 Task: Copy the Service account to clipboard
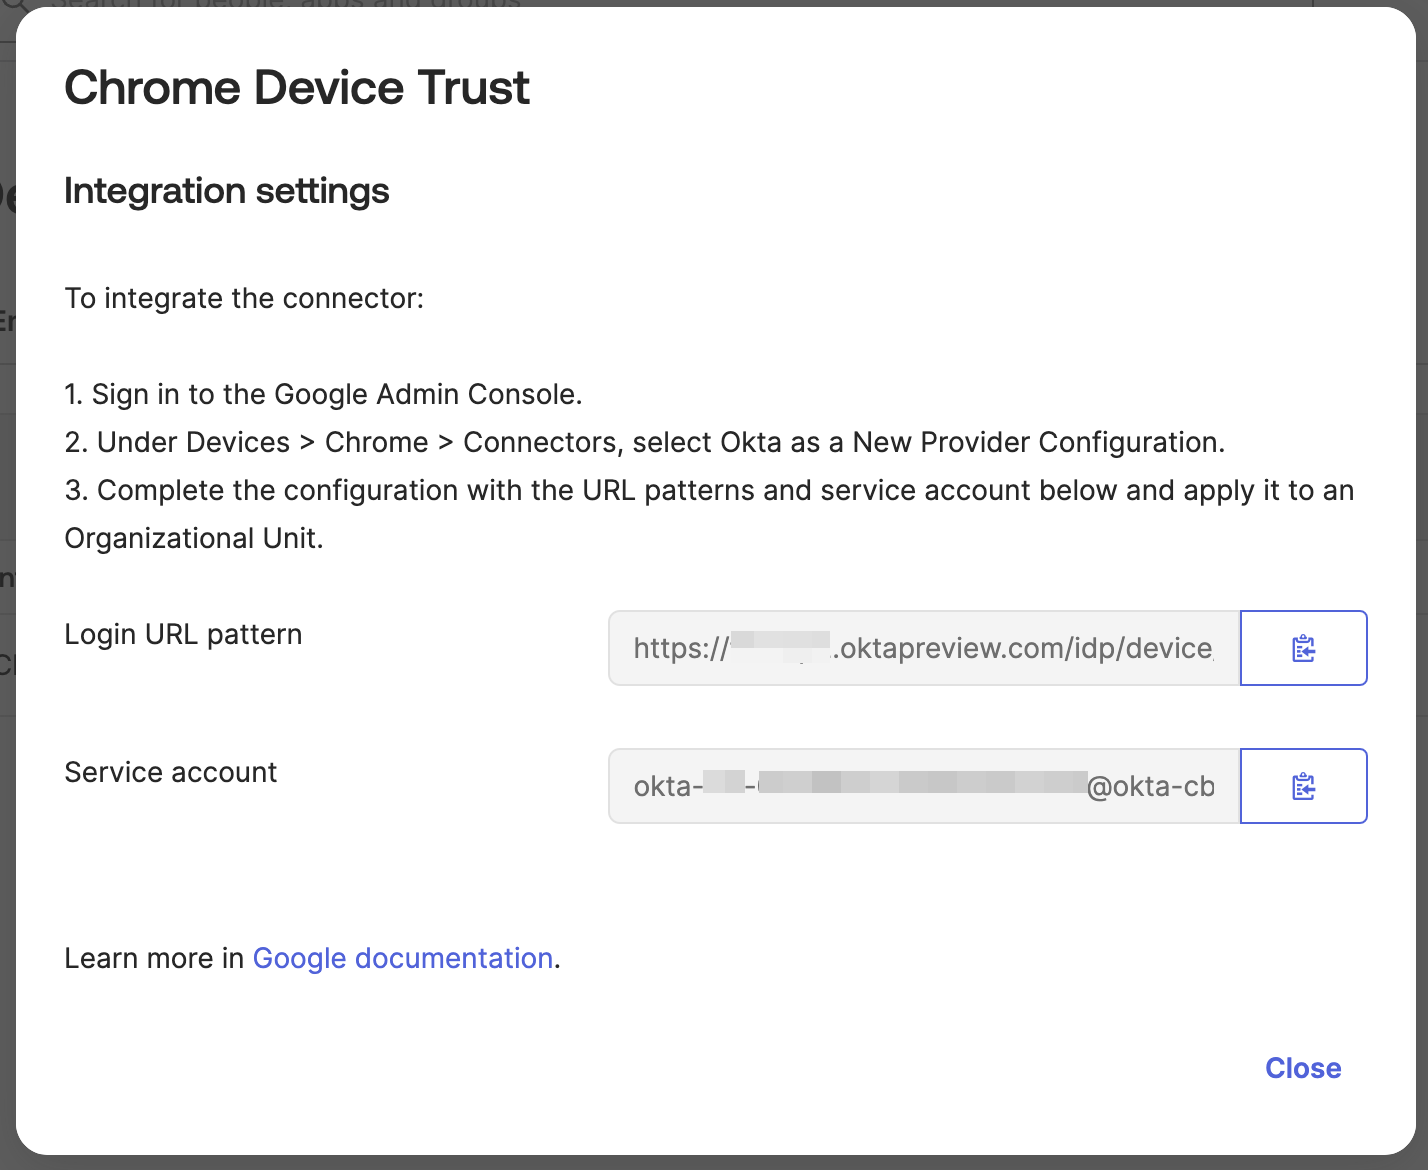coord(1303,786)
